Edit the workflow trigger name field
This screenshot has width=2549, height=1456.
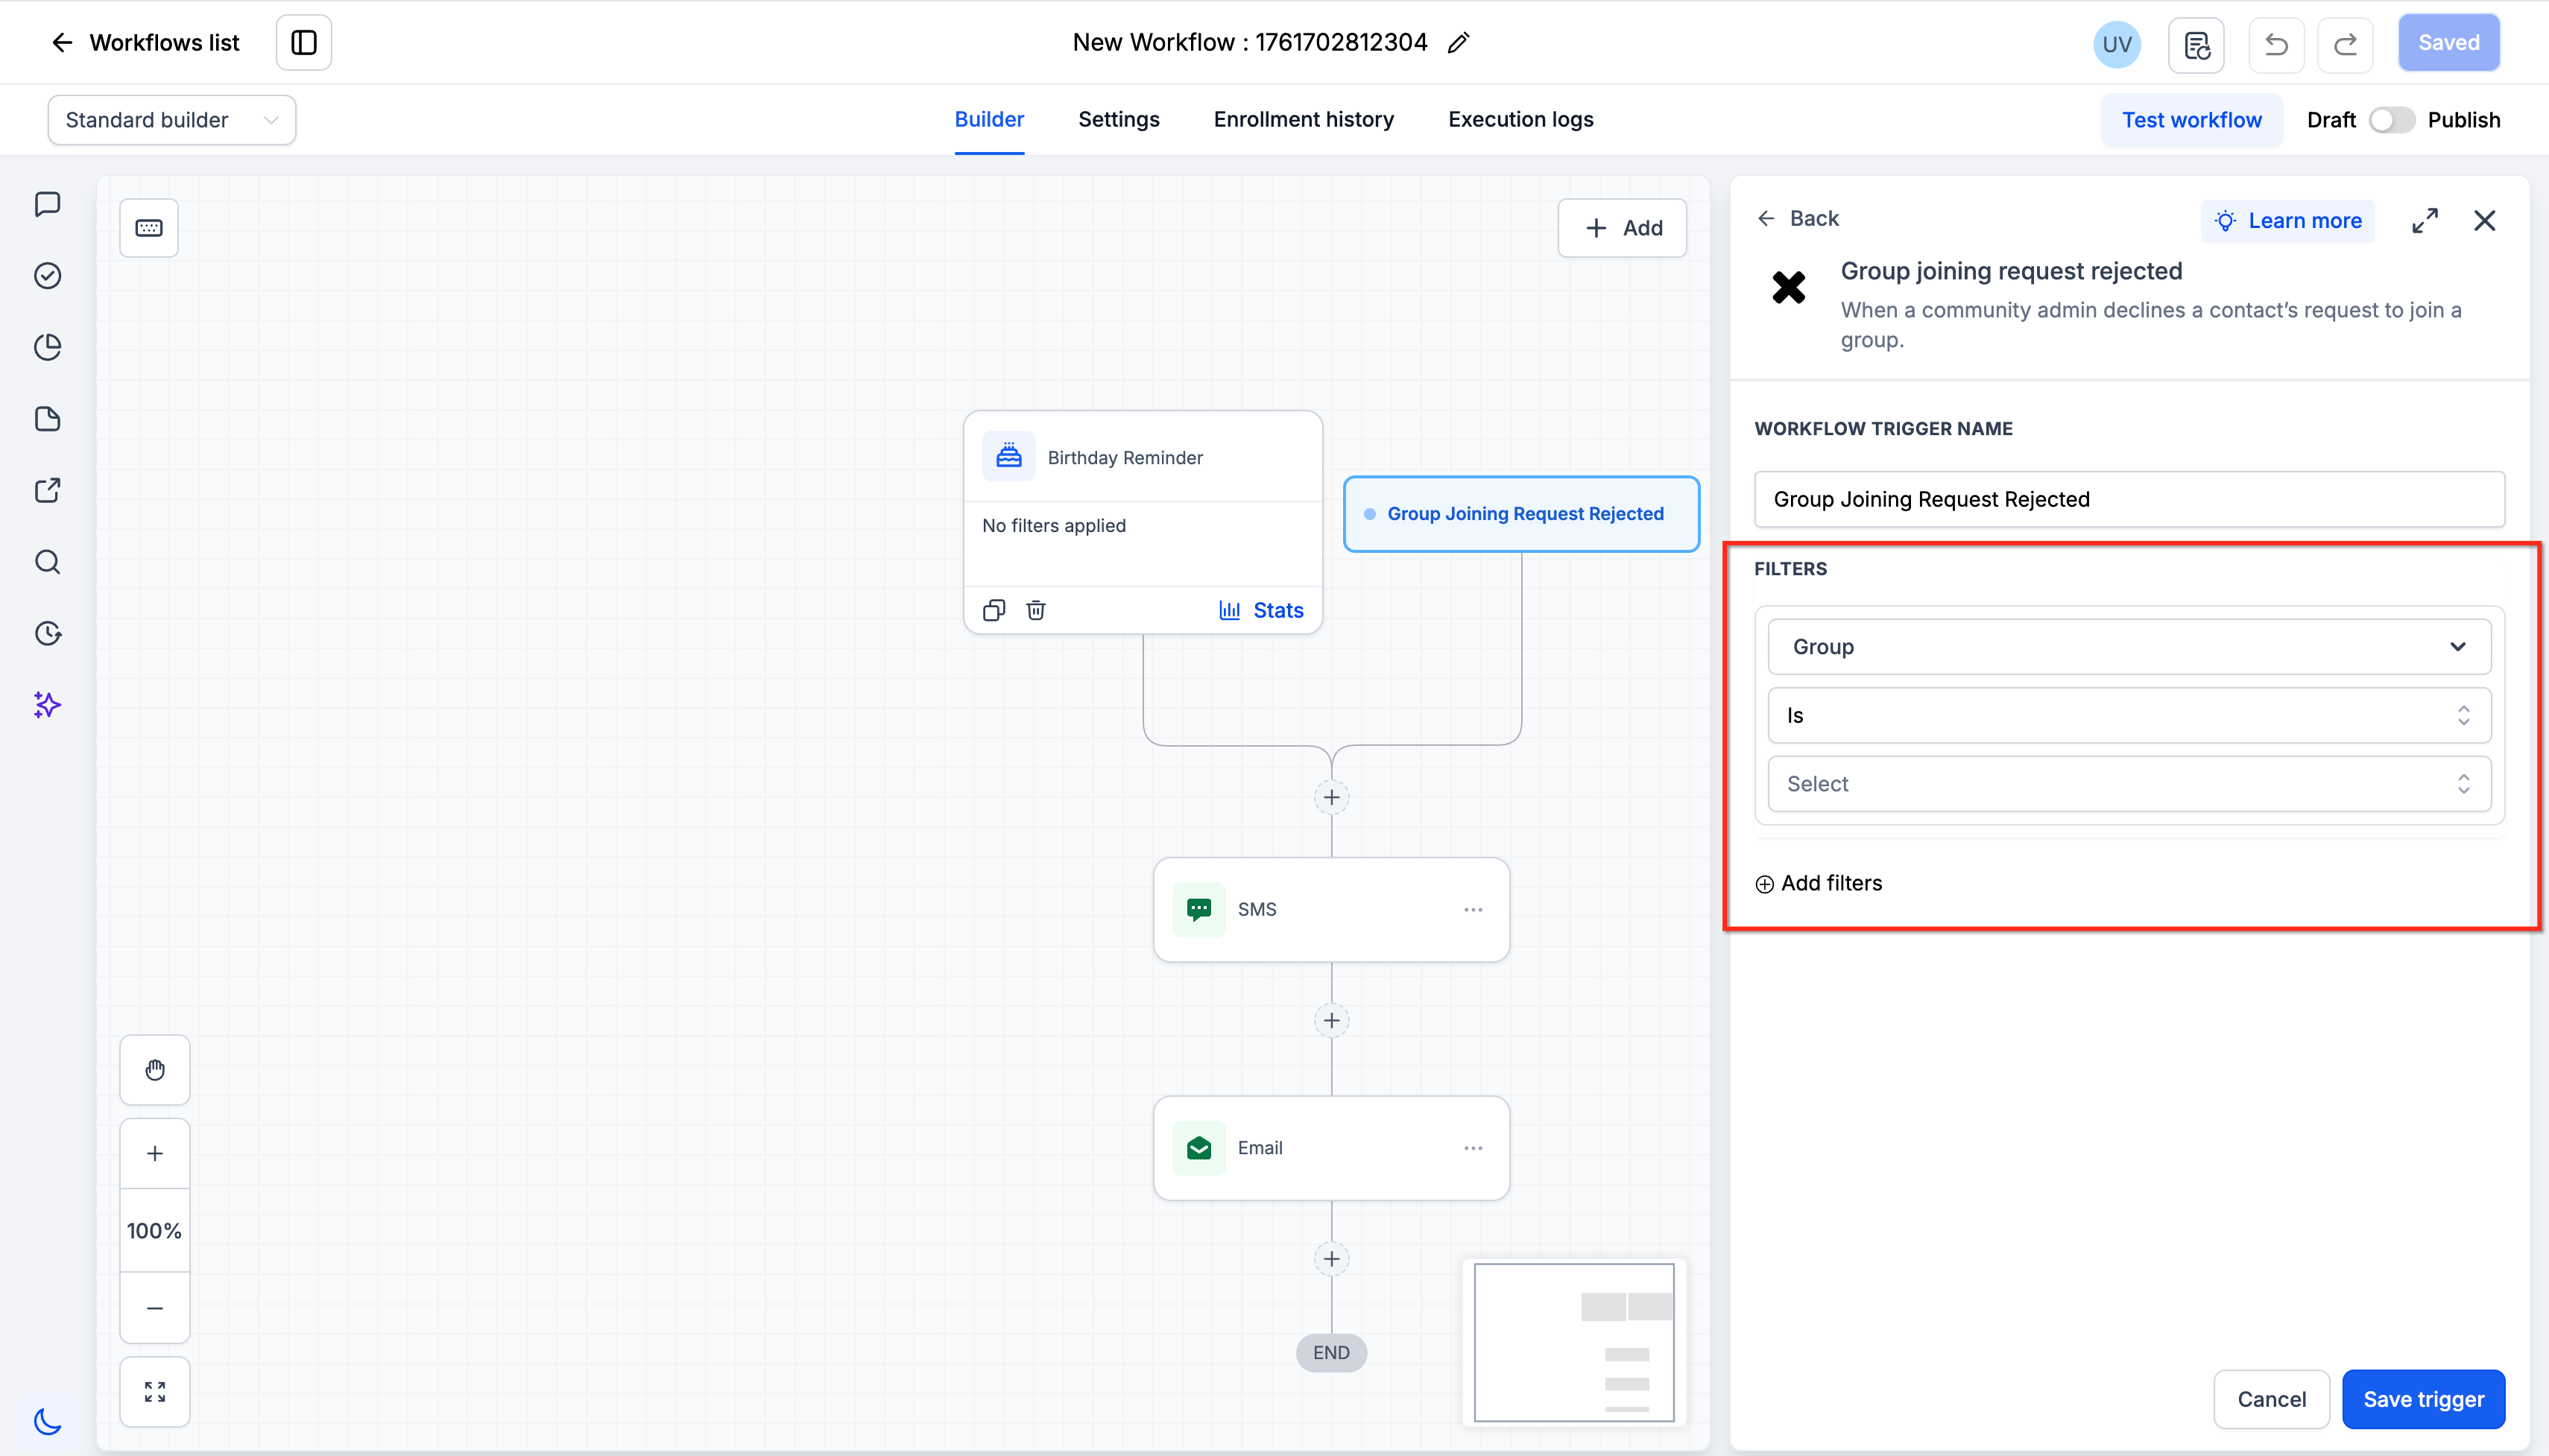tap(2130, 500)
